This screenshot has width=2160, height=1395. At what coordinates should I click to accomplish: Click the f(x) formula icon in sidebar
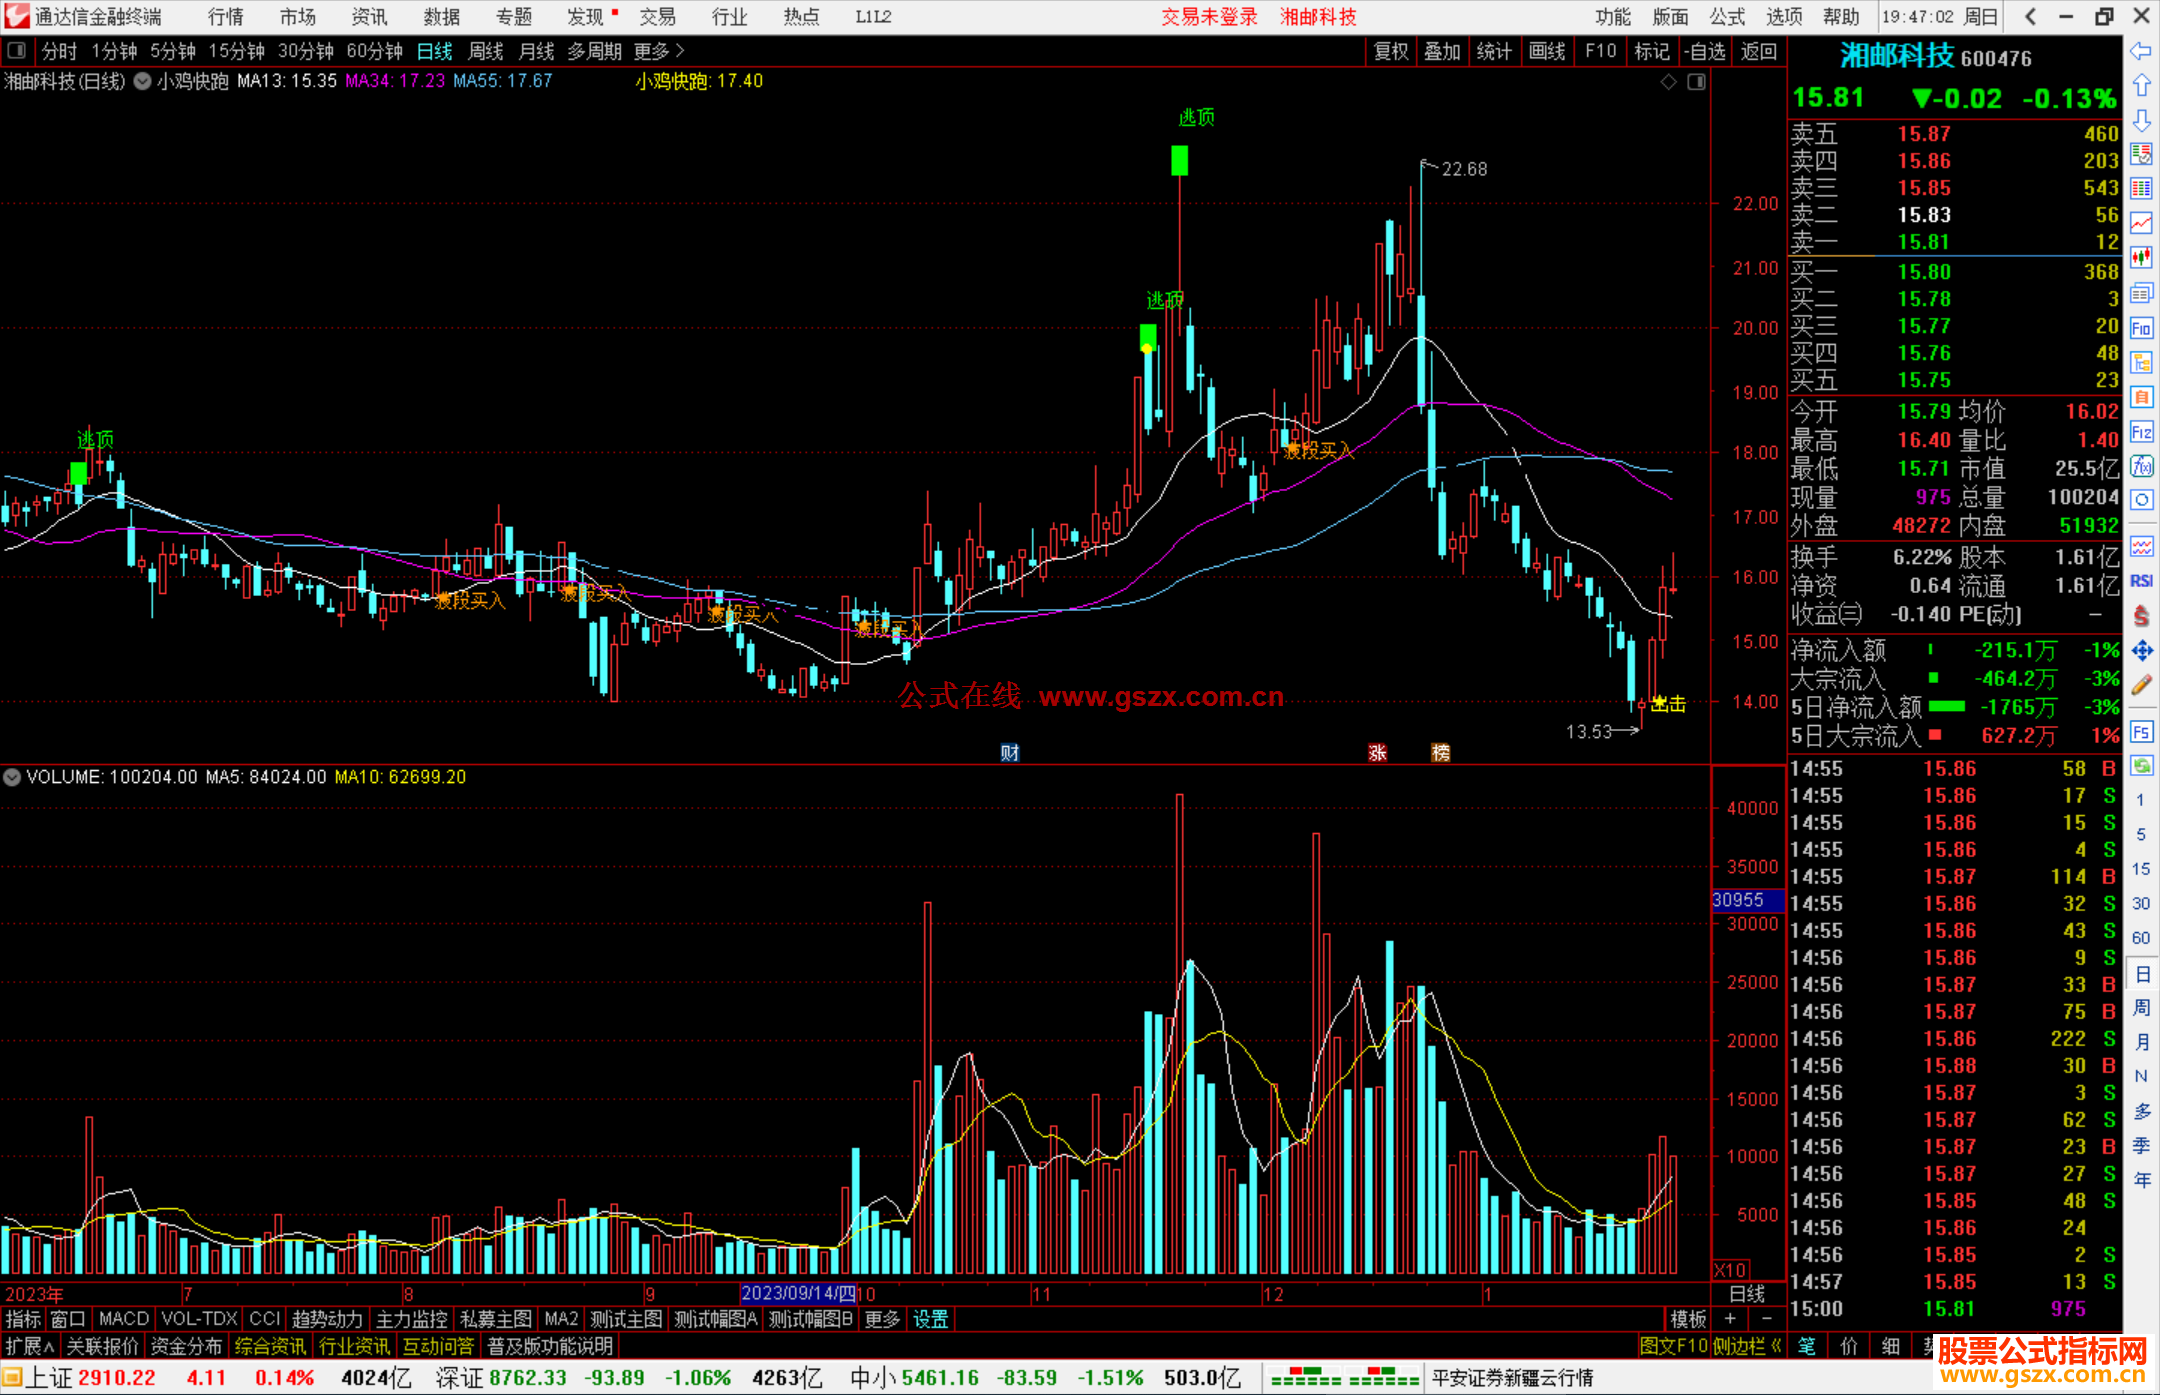tap(2141, 466)
